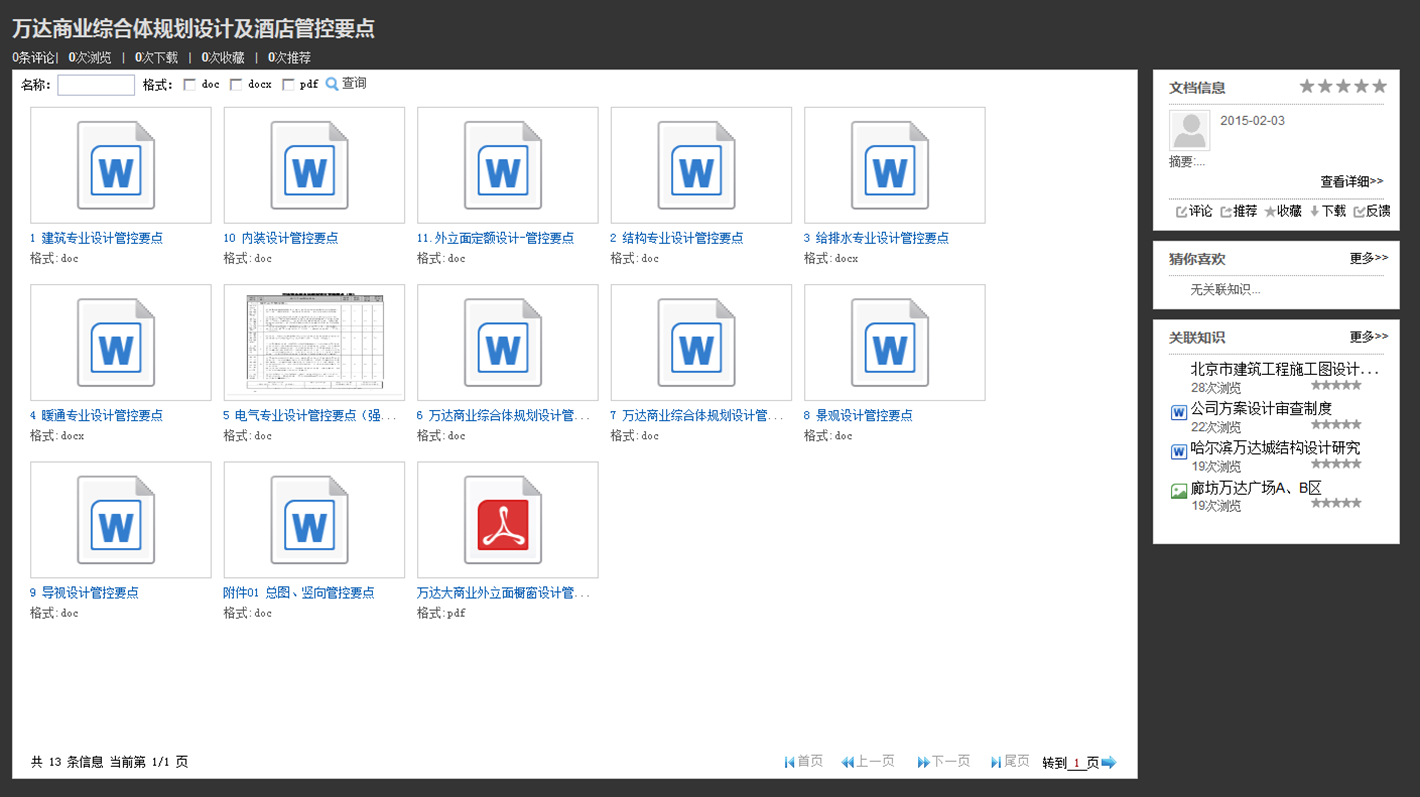Click 查看详细>> in document info

[1352, 181]
